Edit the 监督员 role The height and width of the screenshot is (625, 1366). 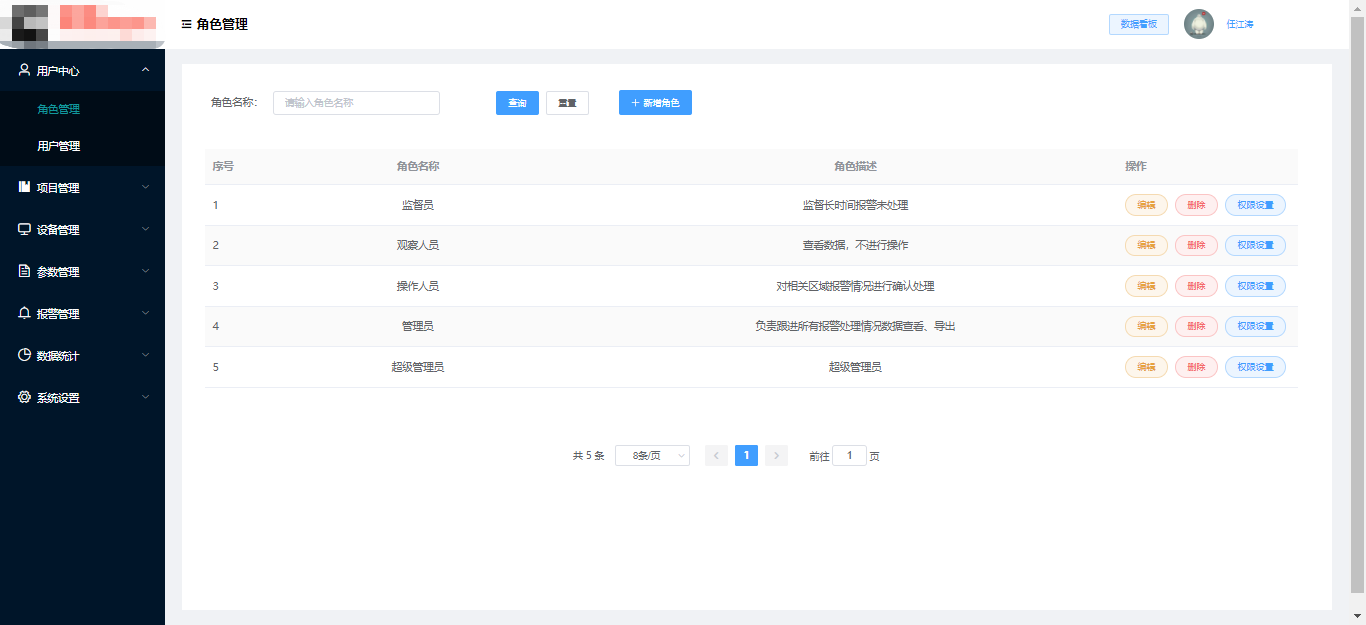click(x=1146, y=205)
